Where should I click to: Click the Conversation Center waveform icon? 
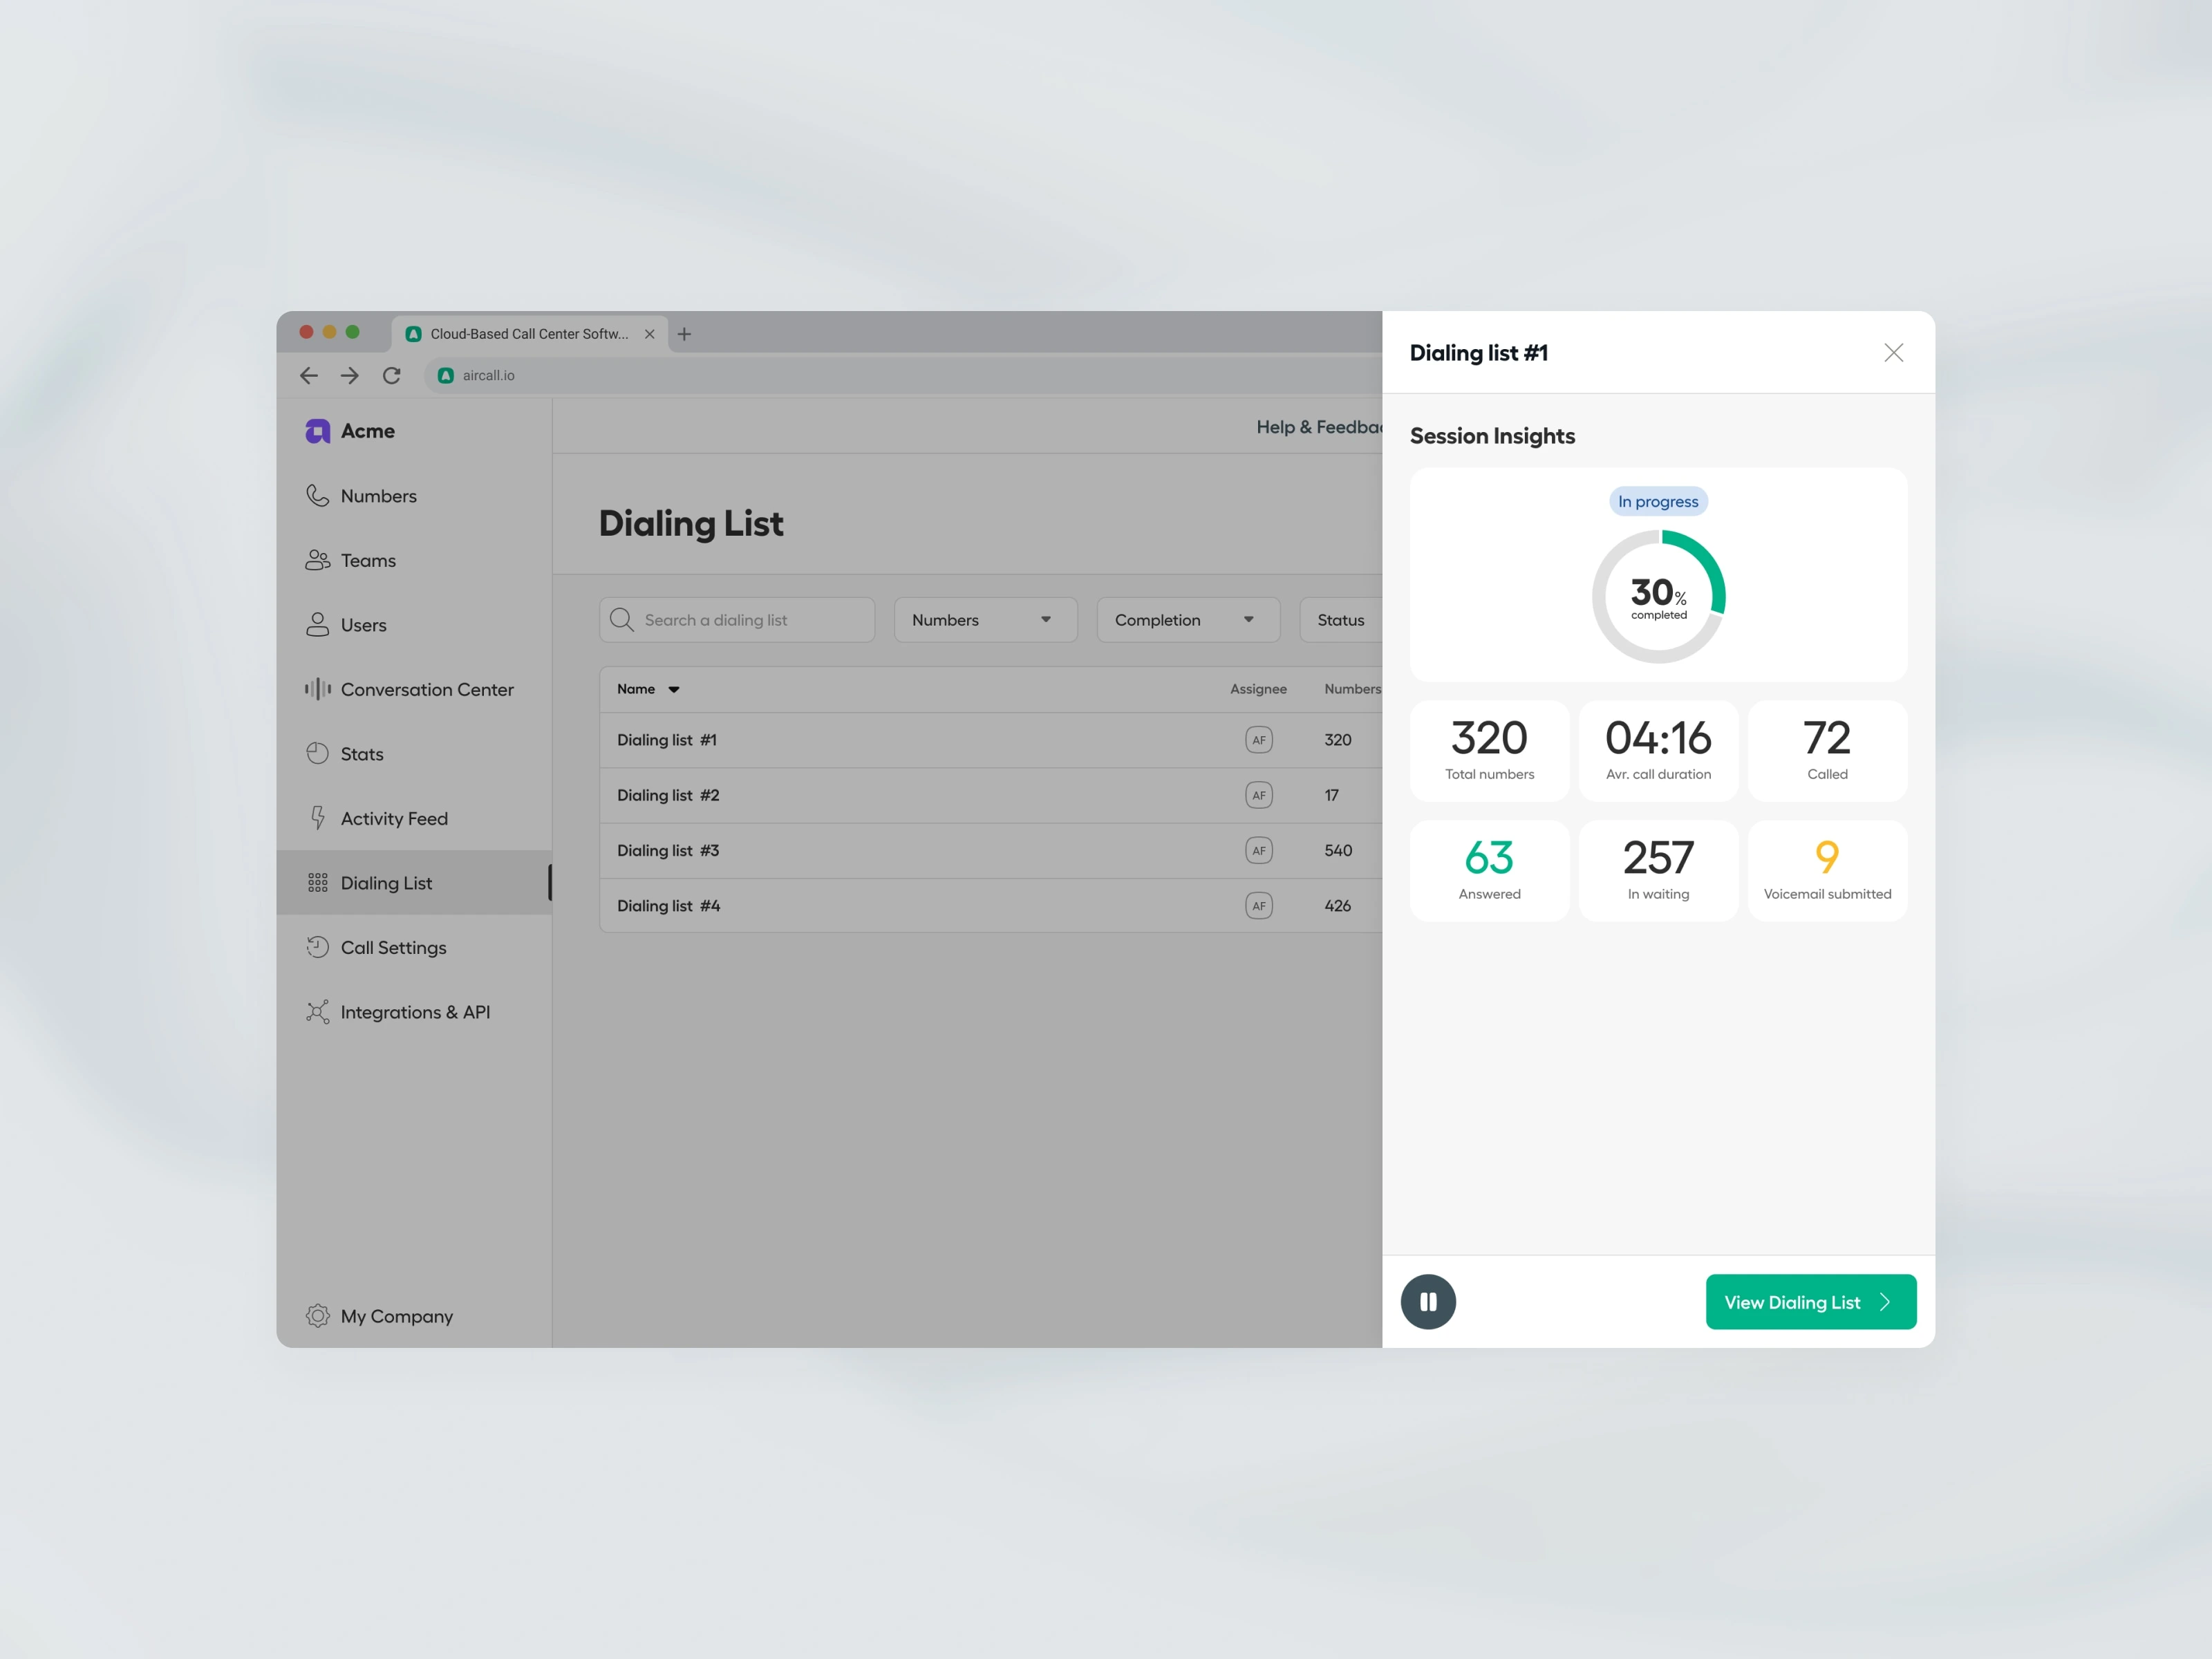click(317, 689)
